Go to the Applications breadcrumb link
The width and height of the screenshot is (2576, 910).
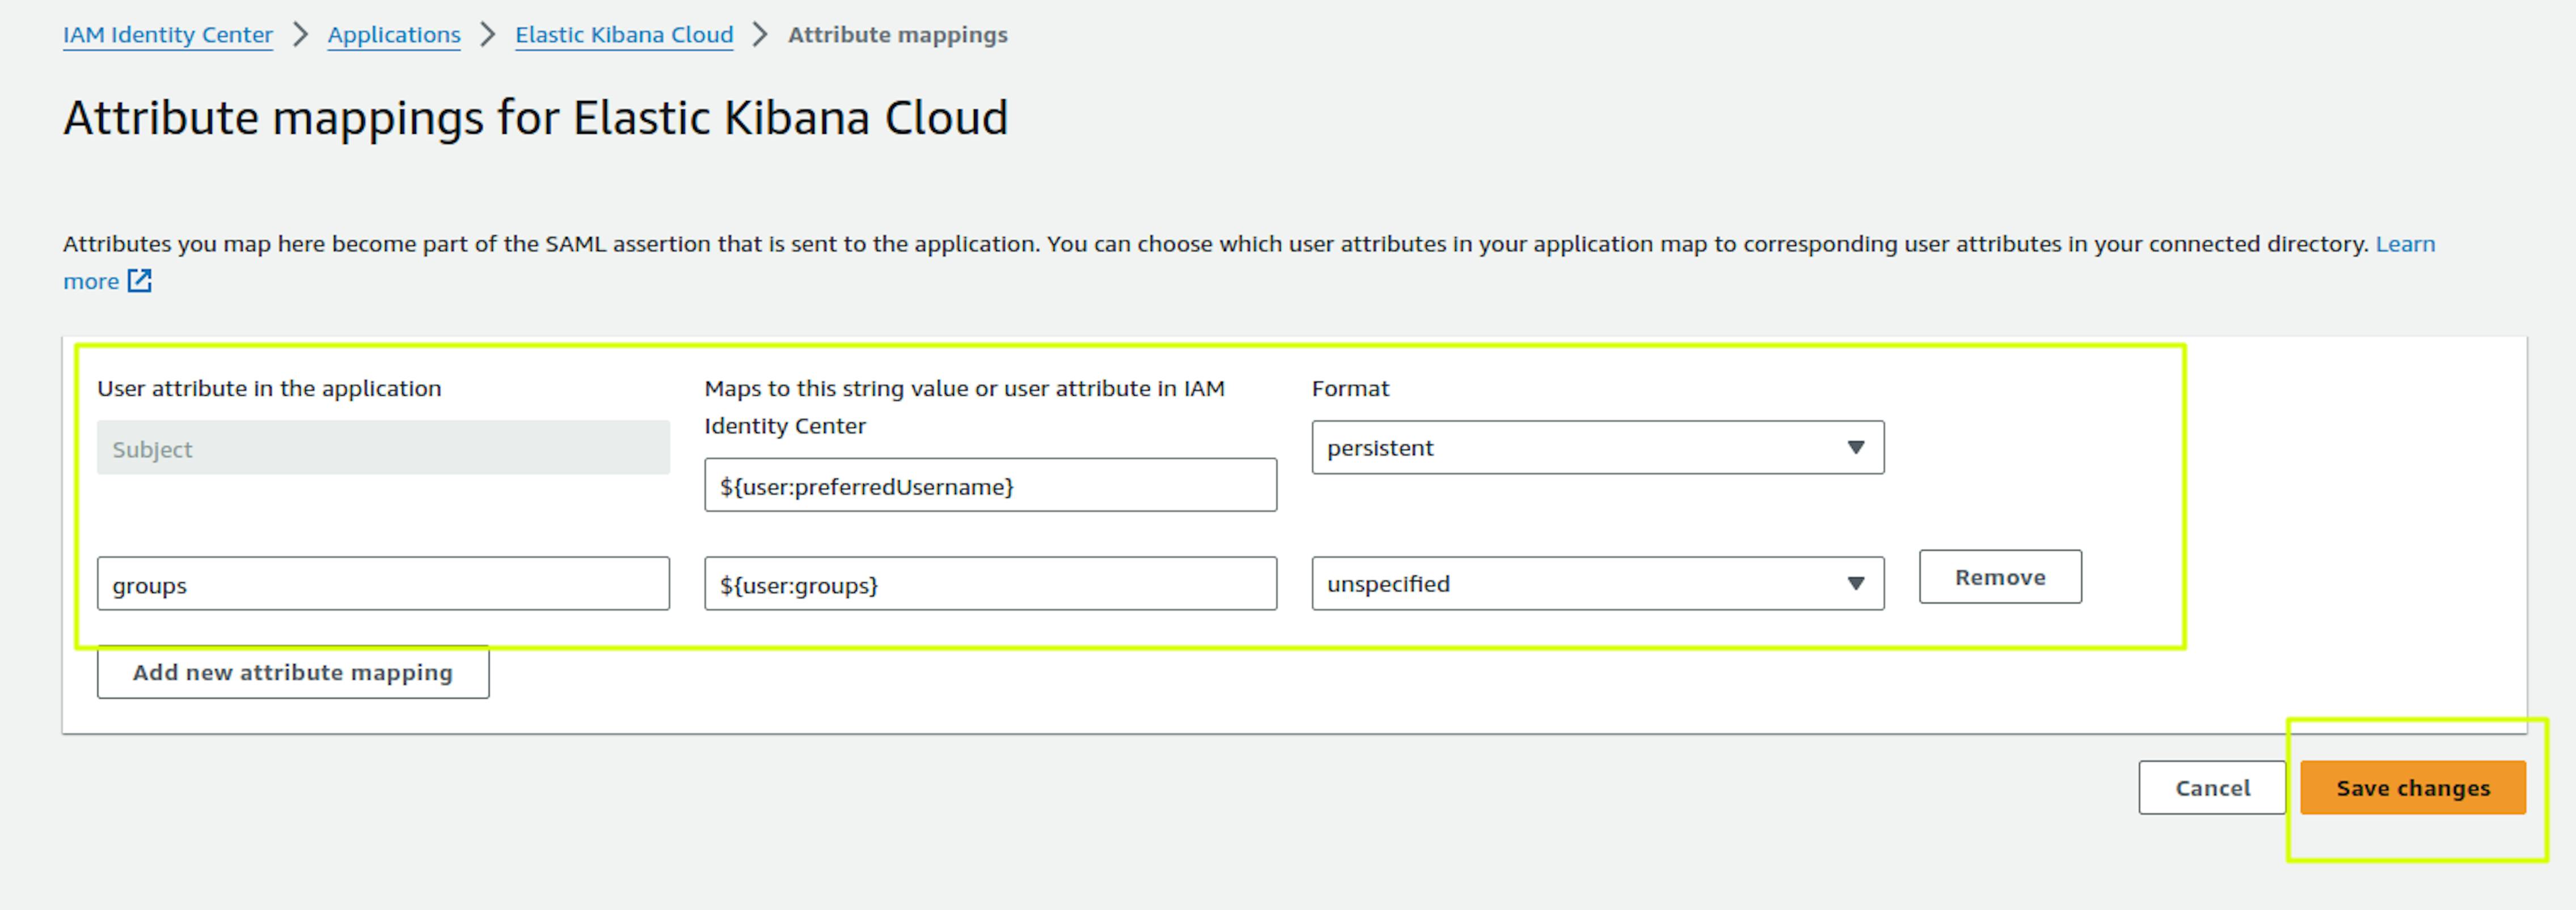[x=394, y=35]
